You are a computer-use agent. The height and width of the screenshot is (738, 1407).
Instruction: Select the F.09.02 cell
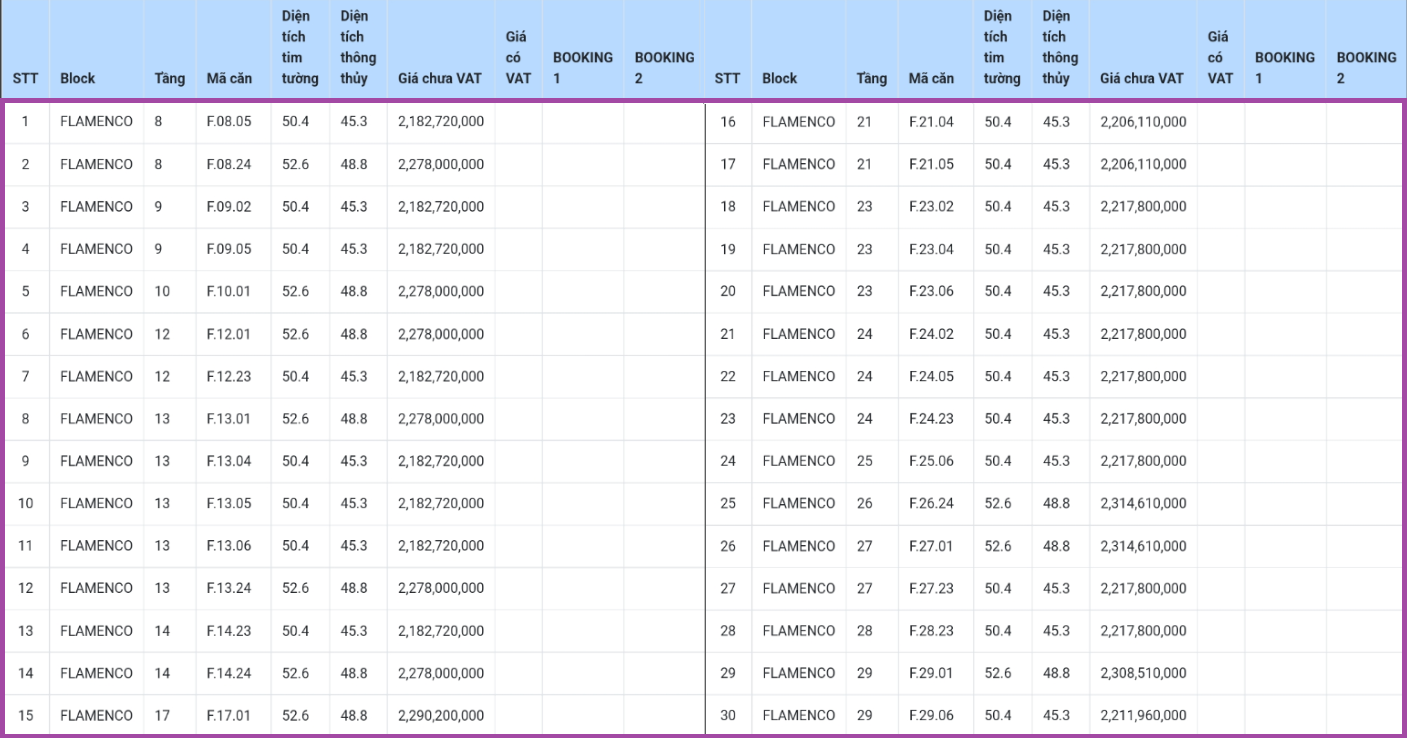click(229, 207)
